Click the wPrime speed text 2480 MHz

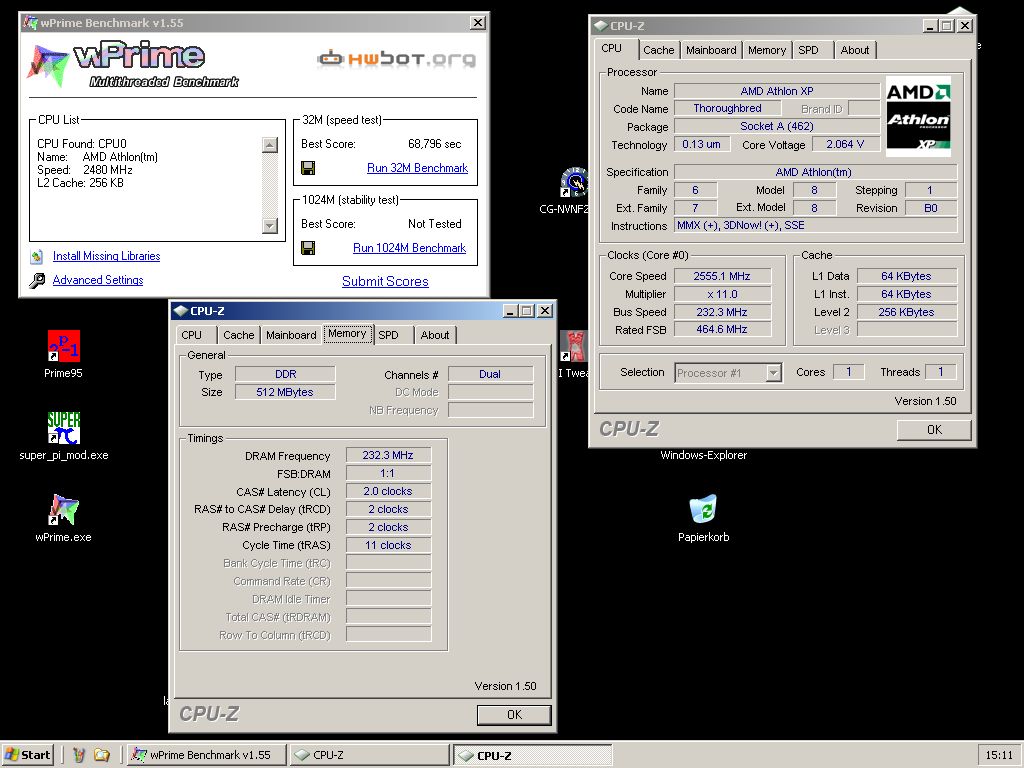(x=108, y=170)
